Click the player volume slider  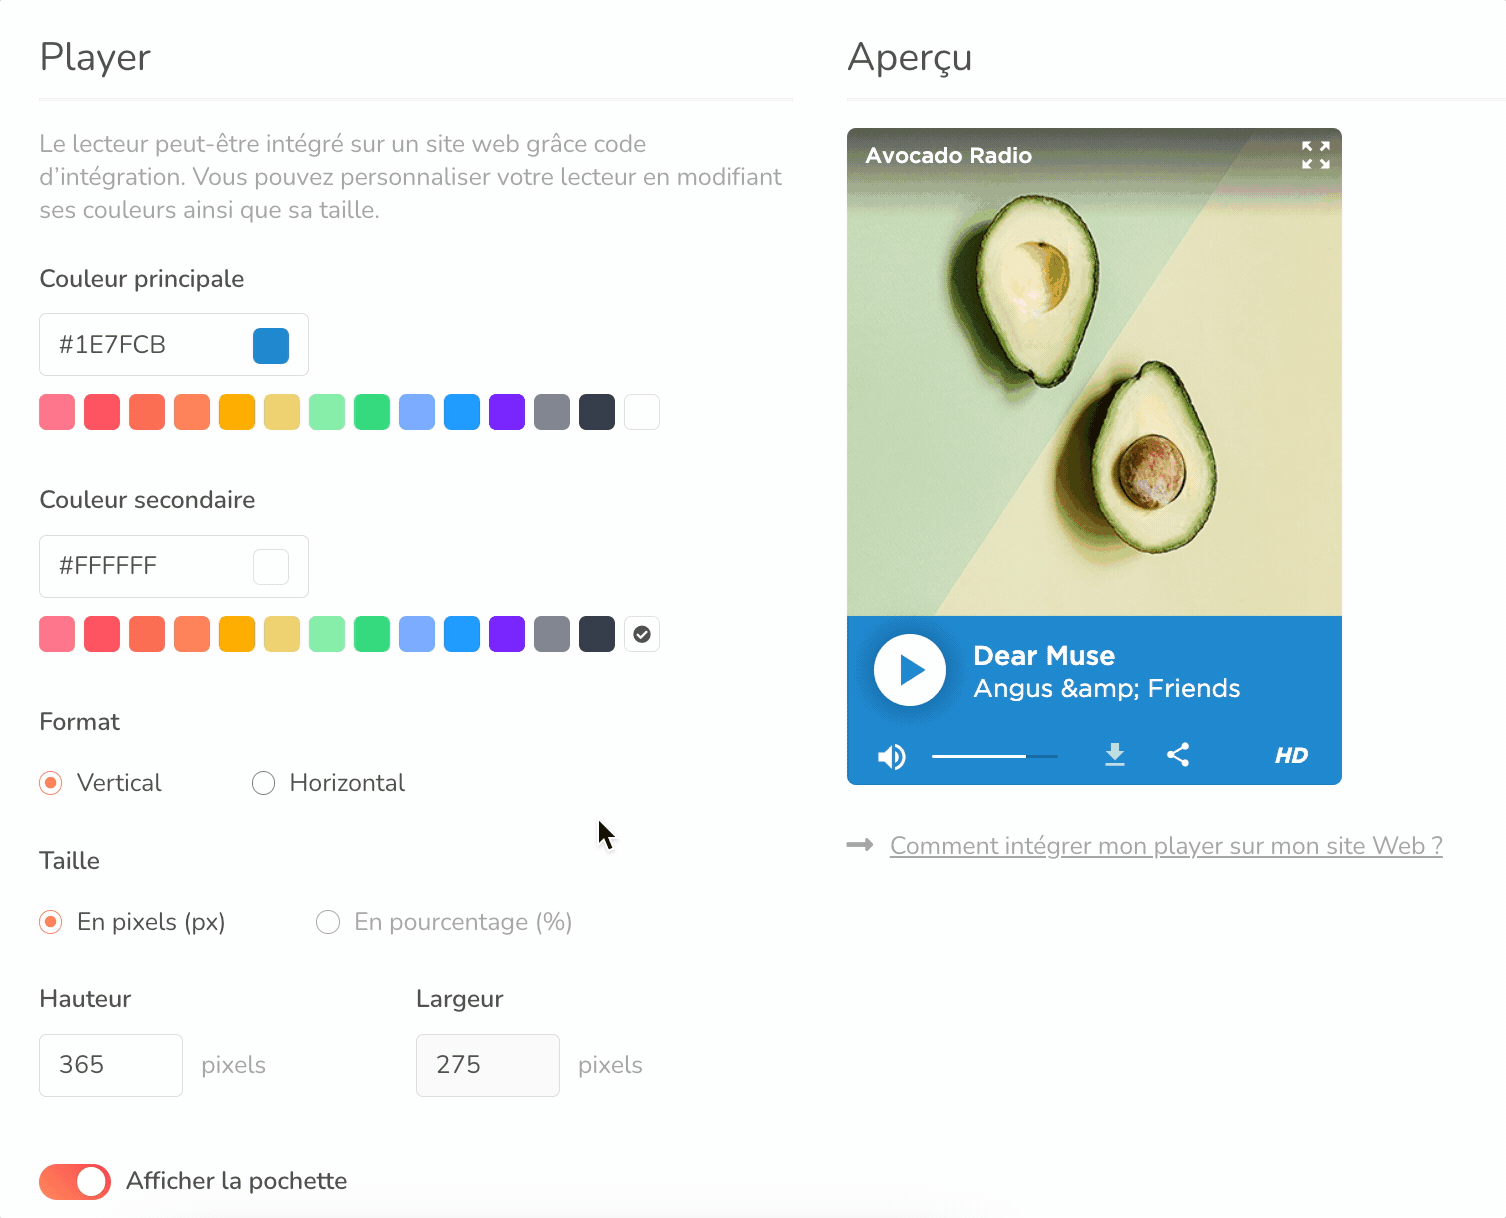pyautogui.click(x=994, y=756)
